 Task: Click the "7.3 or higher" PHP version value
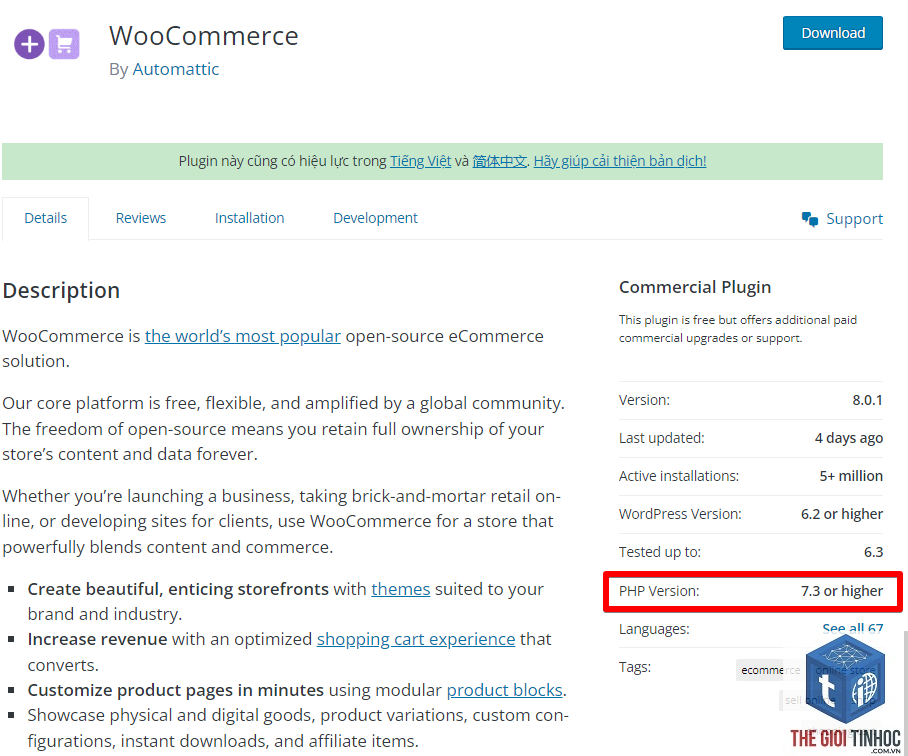(841, 591)
